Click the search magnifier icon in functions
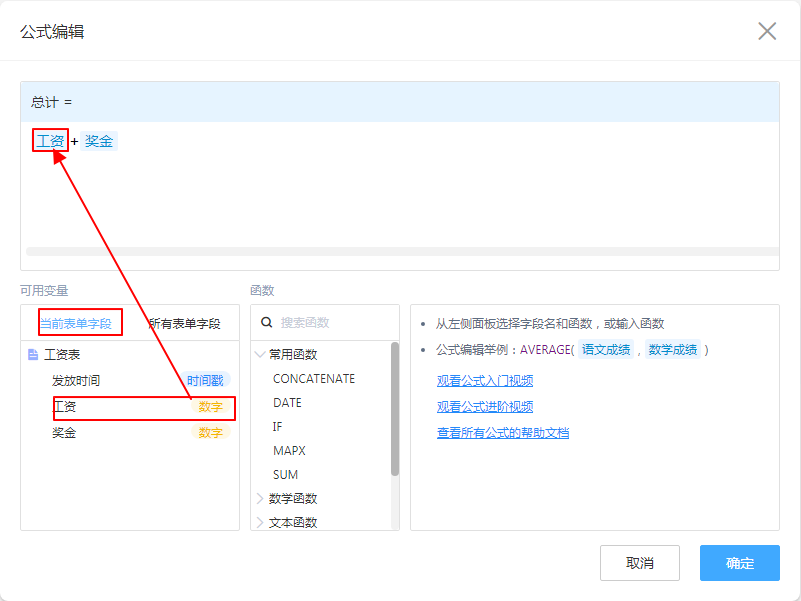The height and width of the screenshot is (601, 801). pyautogui.click(x=267, y=323)
